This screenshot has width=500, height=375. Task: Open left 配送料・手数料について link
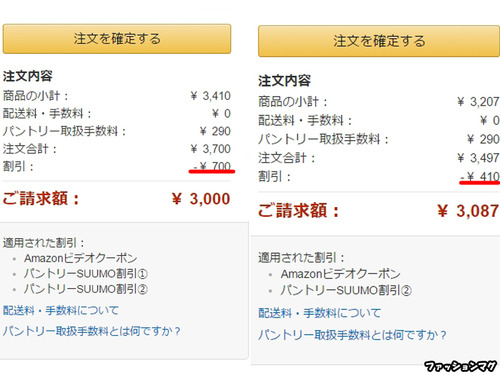tap(61, 310)
